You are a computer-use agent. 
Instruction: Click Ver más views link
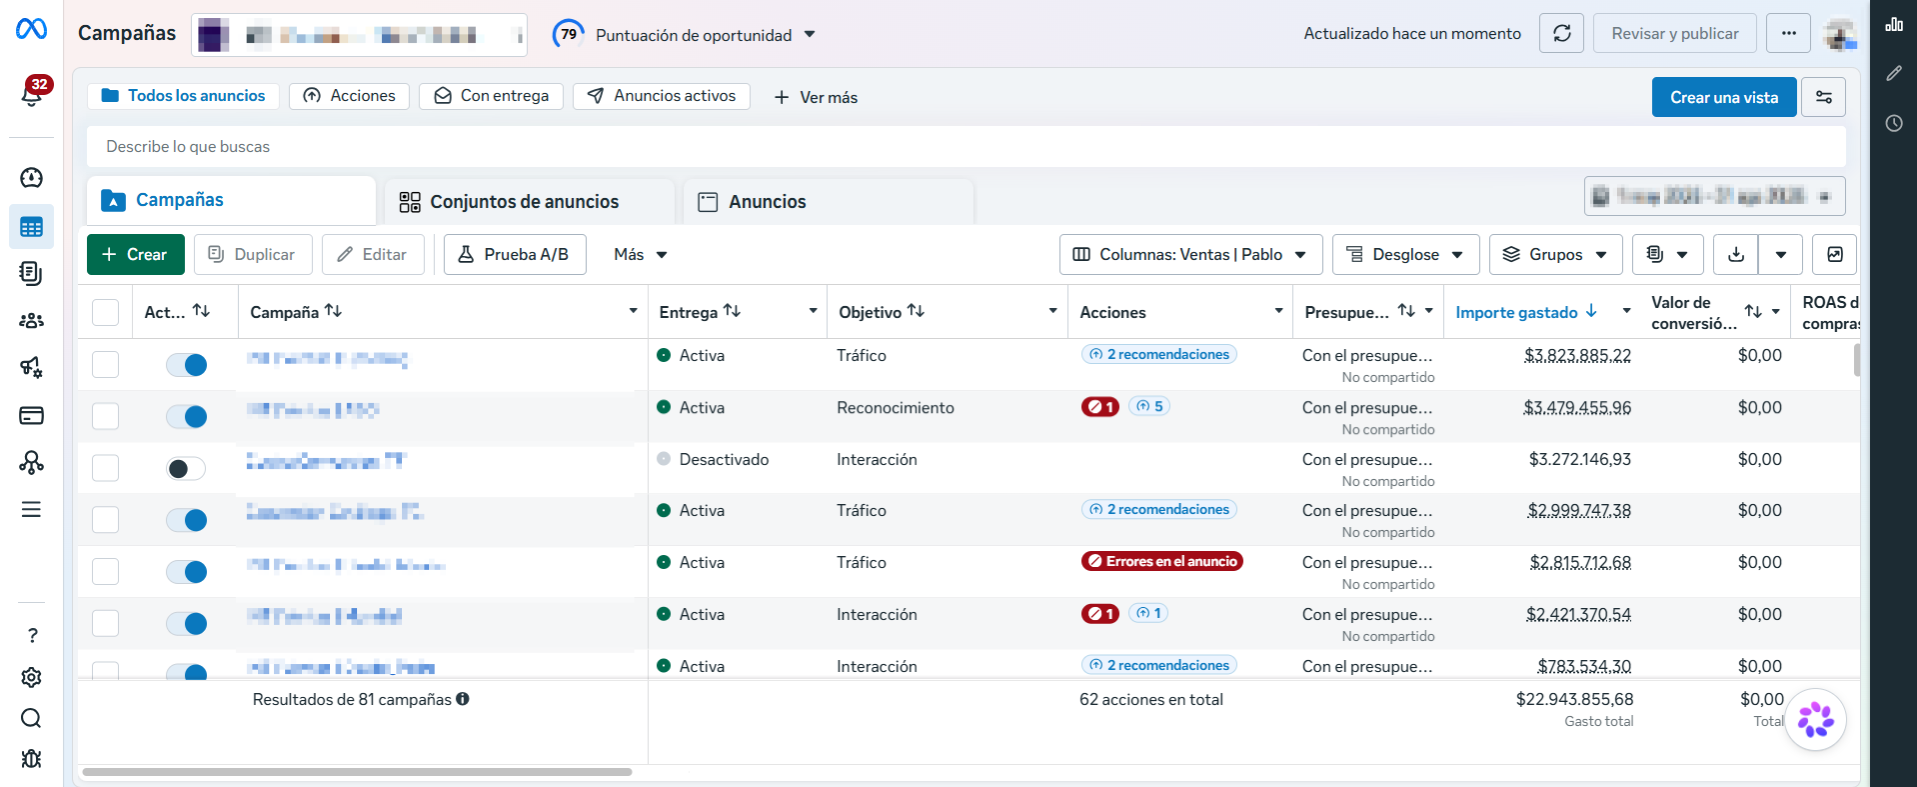[815, 97]
